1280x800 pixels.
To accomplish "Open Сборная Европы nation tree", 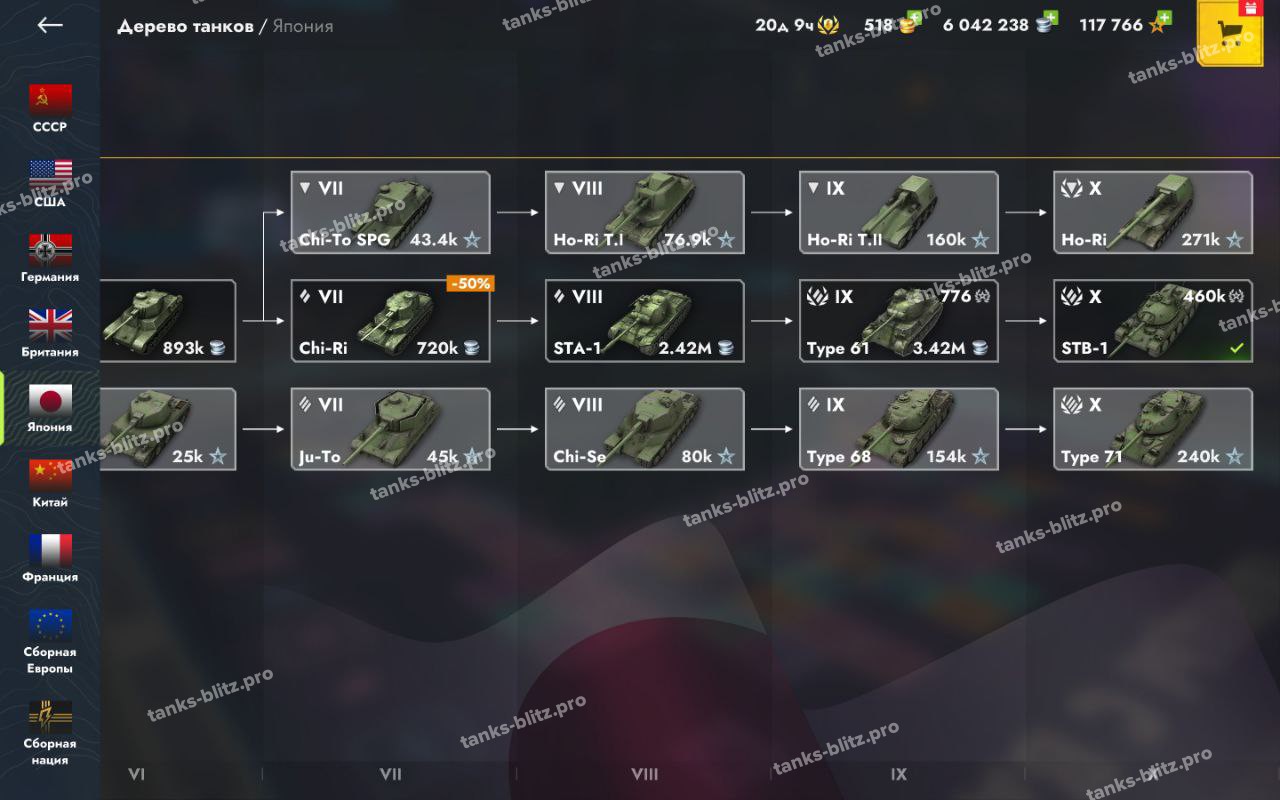I will (x=50, y=640).
